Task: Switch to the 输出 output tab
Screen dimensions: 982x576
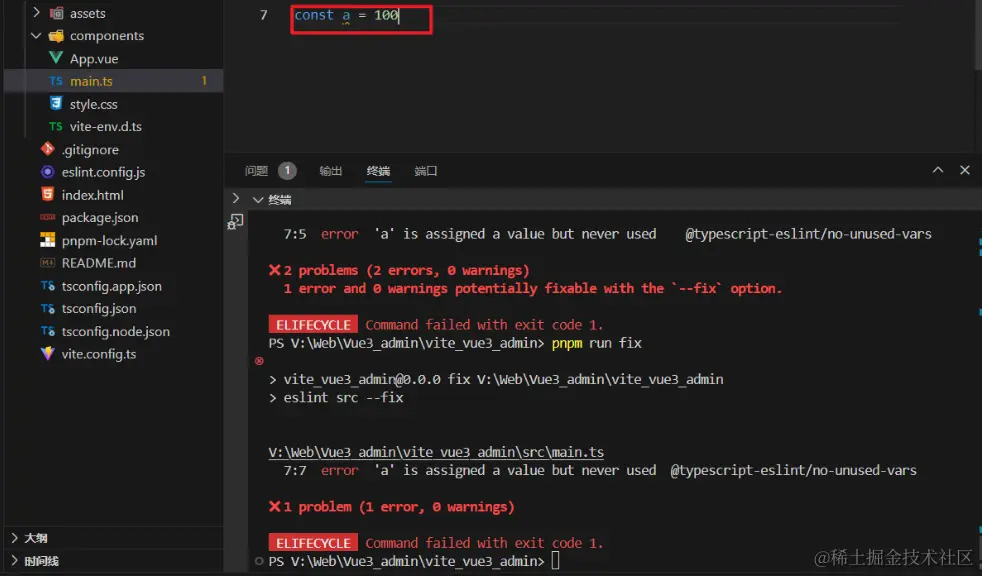Action: point(331,171)
